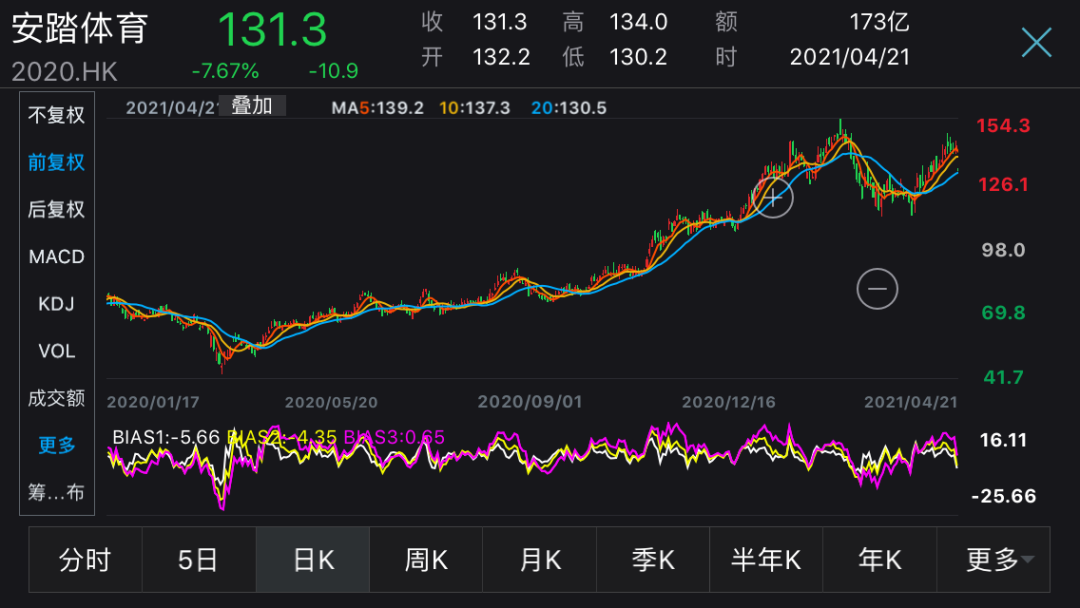Switch to 周K weekly candlestick tab
1080x608 pixels.
tap(426, 560)
